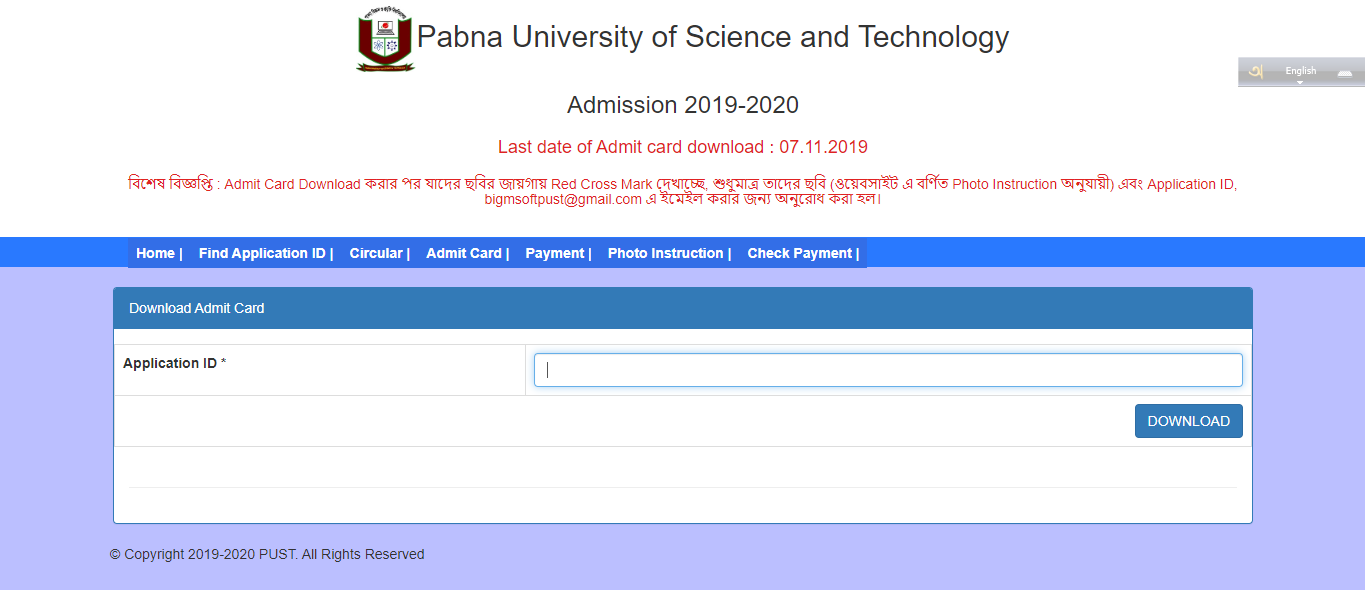Screen dimensions: 1365x590
Task: Go to the Payment menu item
Action: [x=554, y=253]
